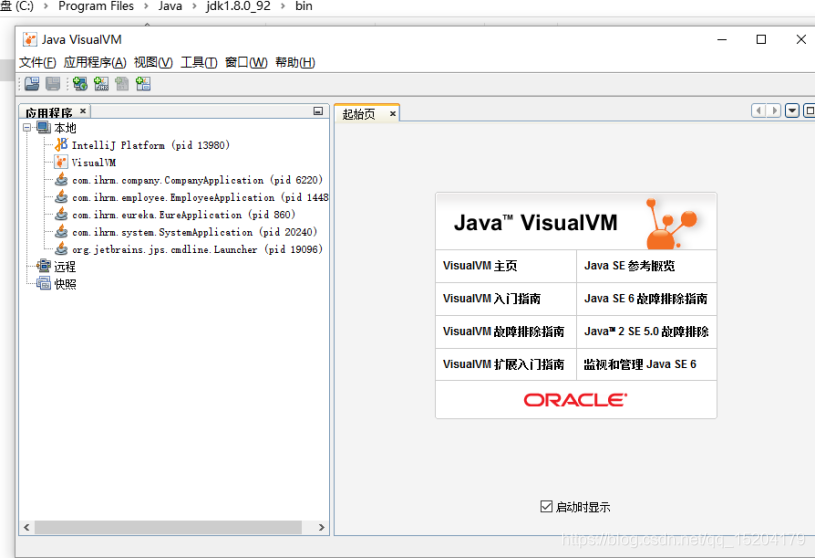Click the scrollbar right arrow

(x=321, y=527)
